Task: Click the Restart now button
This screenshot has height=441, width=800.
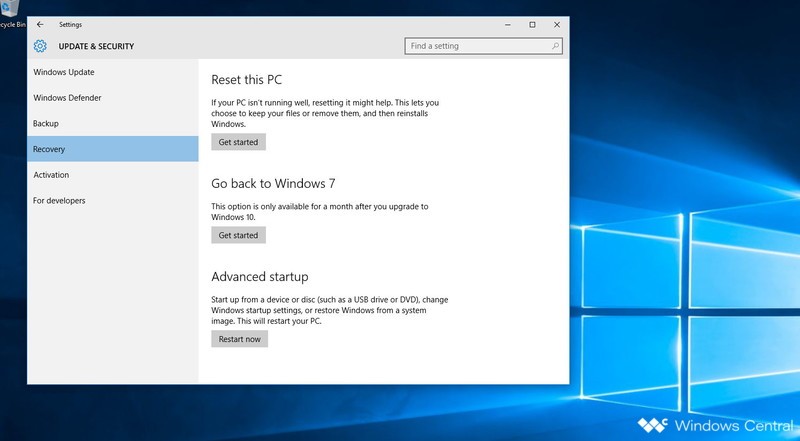Action: pyautogui.click(x=239, y=339)
